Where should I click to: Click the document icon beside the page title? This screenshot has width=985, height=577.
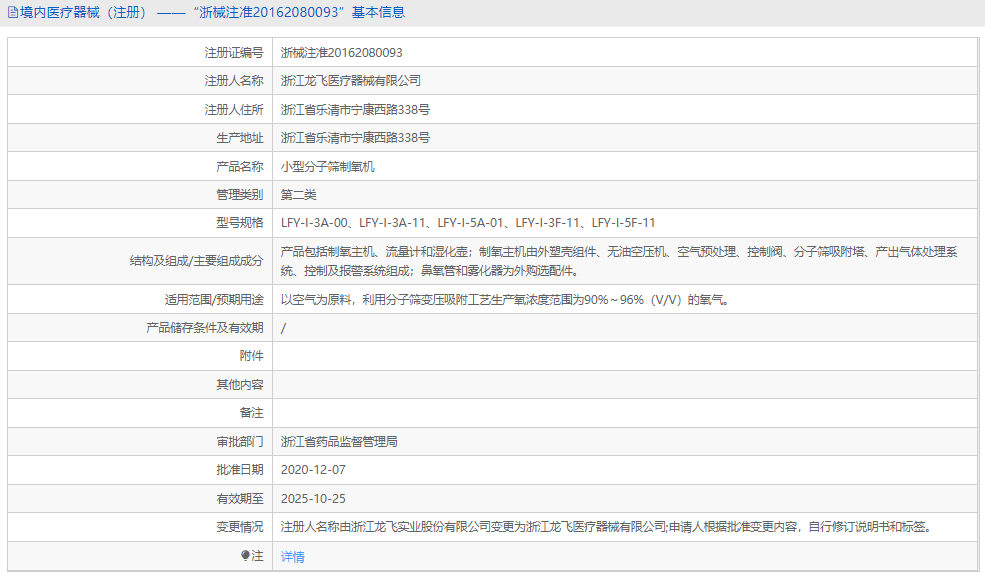tap(13, 11)
